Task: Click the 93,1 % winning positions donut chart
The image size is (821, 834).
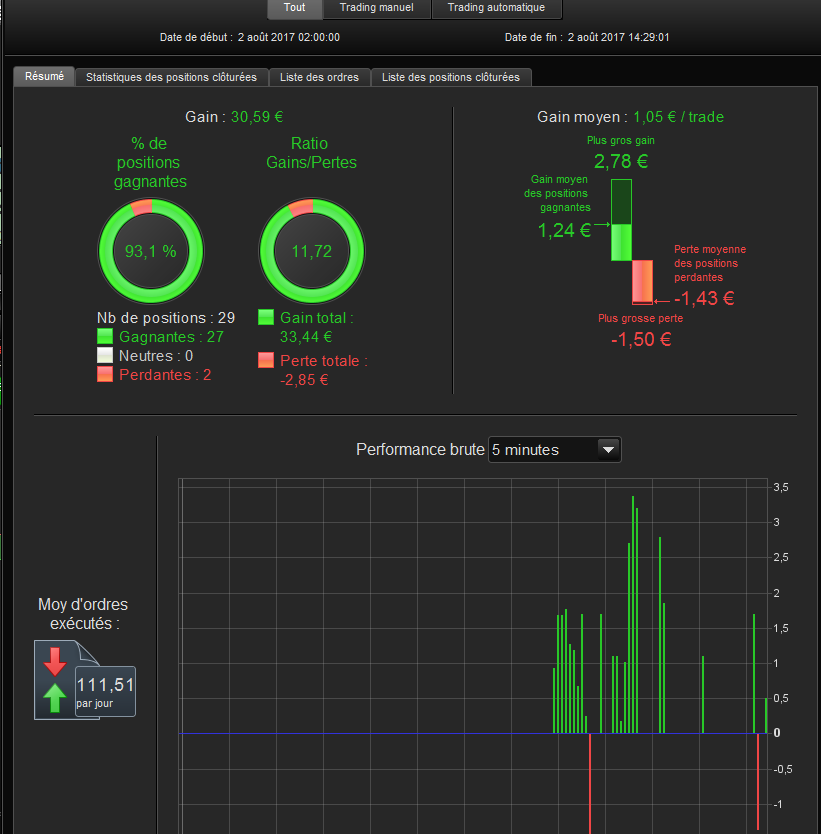Action: coord(151,251)
